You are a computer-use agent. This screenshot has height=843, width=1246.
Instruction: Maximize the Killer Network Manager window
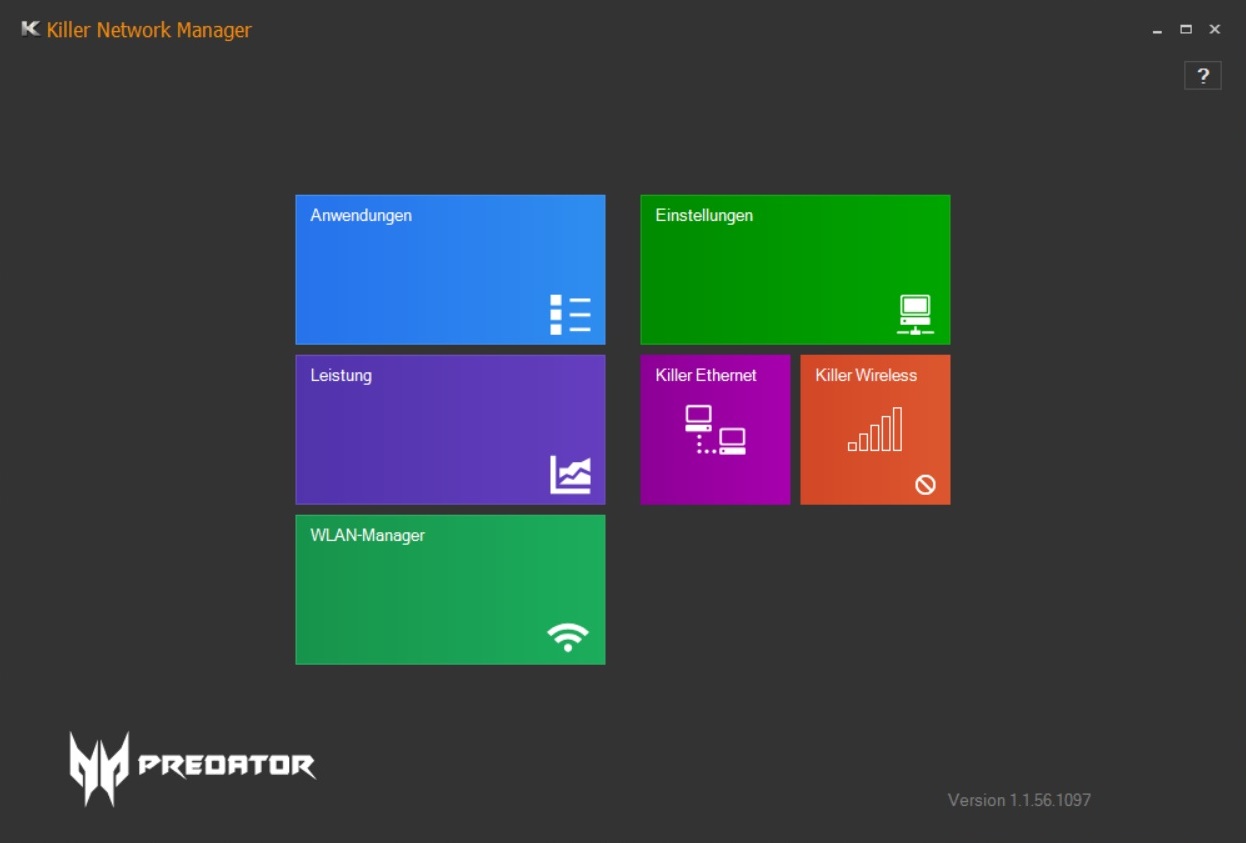(x=1186, y=30)
